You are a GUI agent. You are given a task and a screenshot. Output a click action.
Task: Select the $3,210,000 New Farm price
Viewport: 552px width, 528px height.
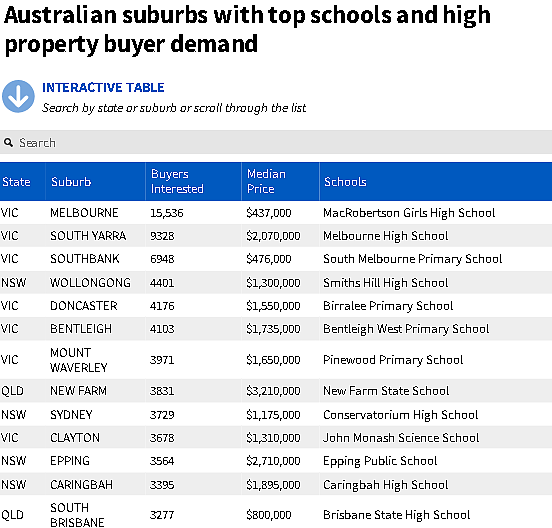[x=273, y=391]
